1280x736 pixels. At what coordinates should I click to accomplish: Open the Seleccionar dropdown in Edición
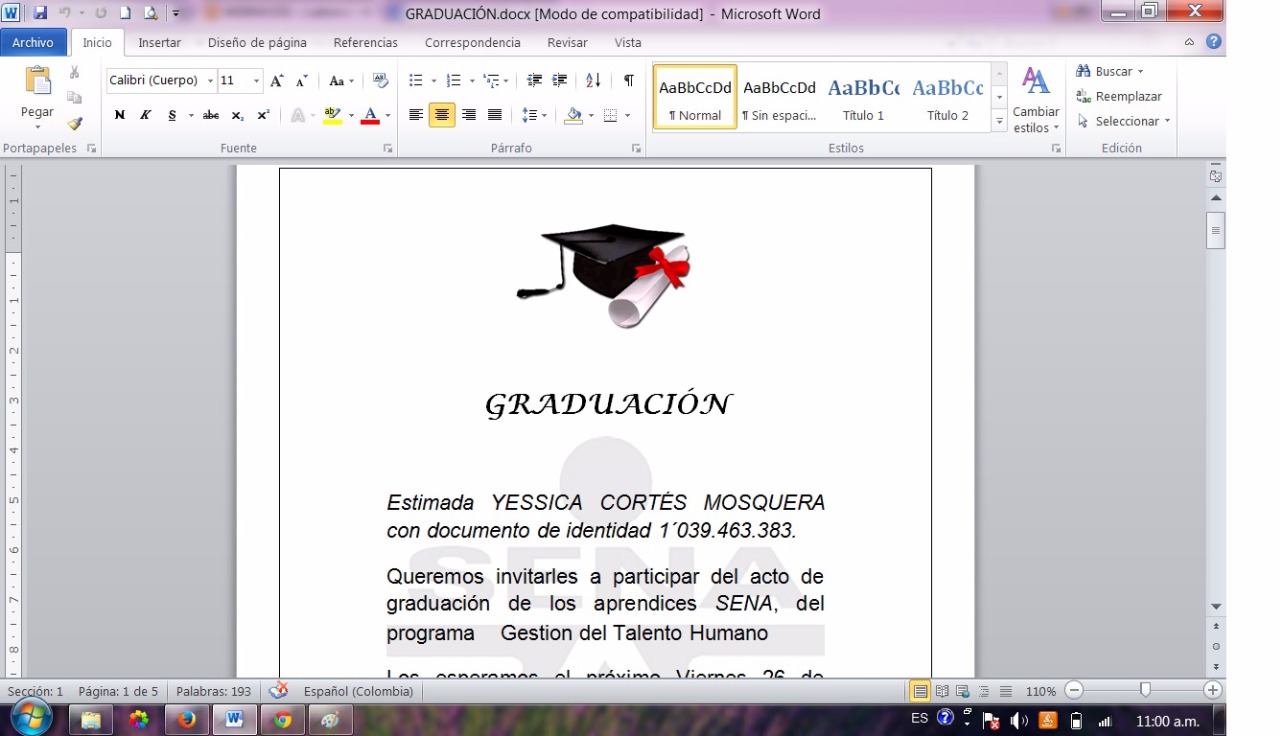pyautogui.click(x=1124, y=121)
